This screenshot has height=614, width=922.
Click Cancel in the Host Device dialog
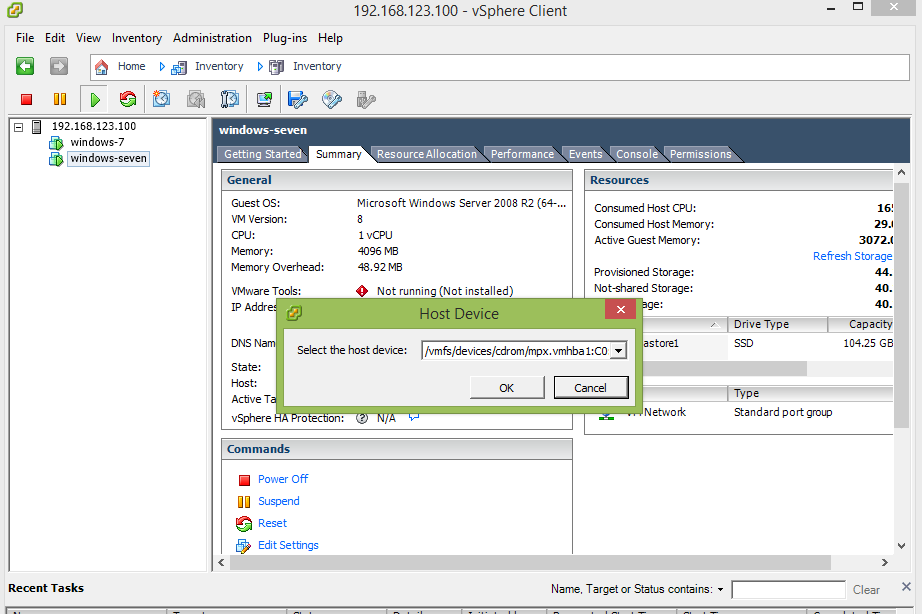[x=590, y=388]
